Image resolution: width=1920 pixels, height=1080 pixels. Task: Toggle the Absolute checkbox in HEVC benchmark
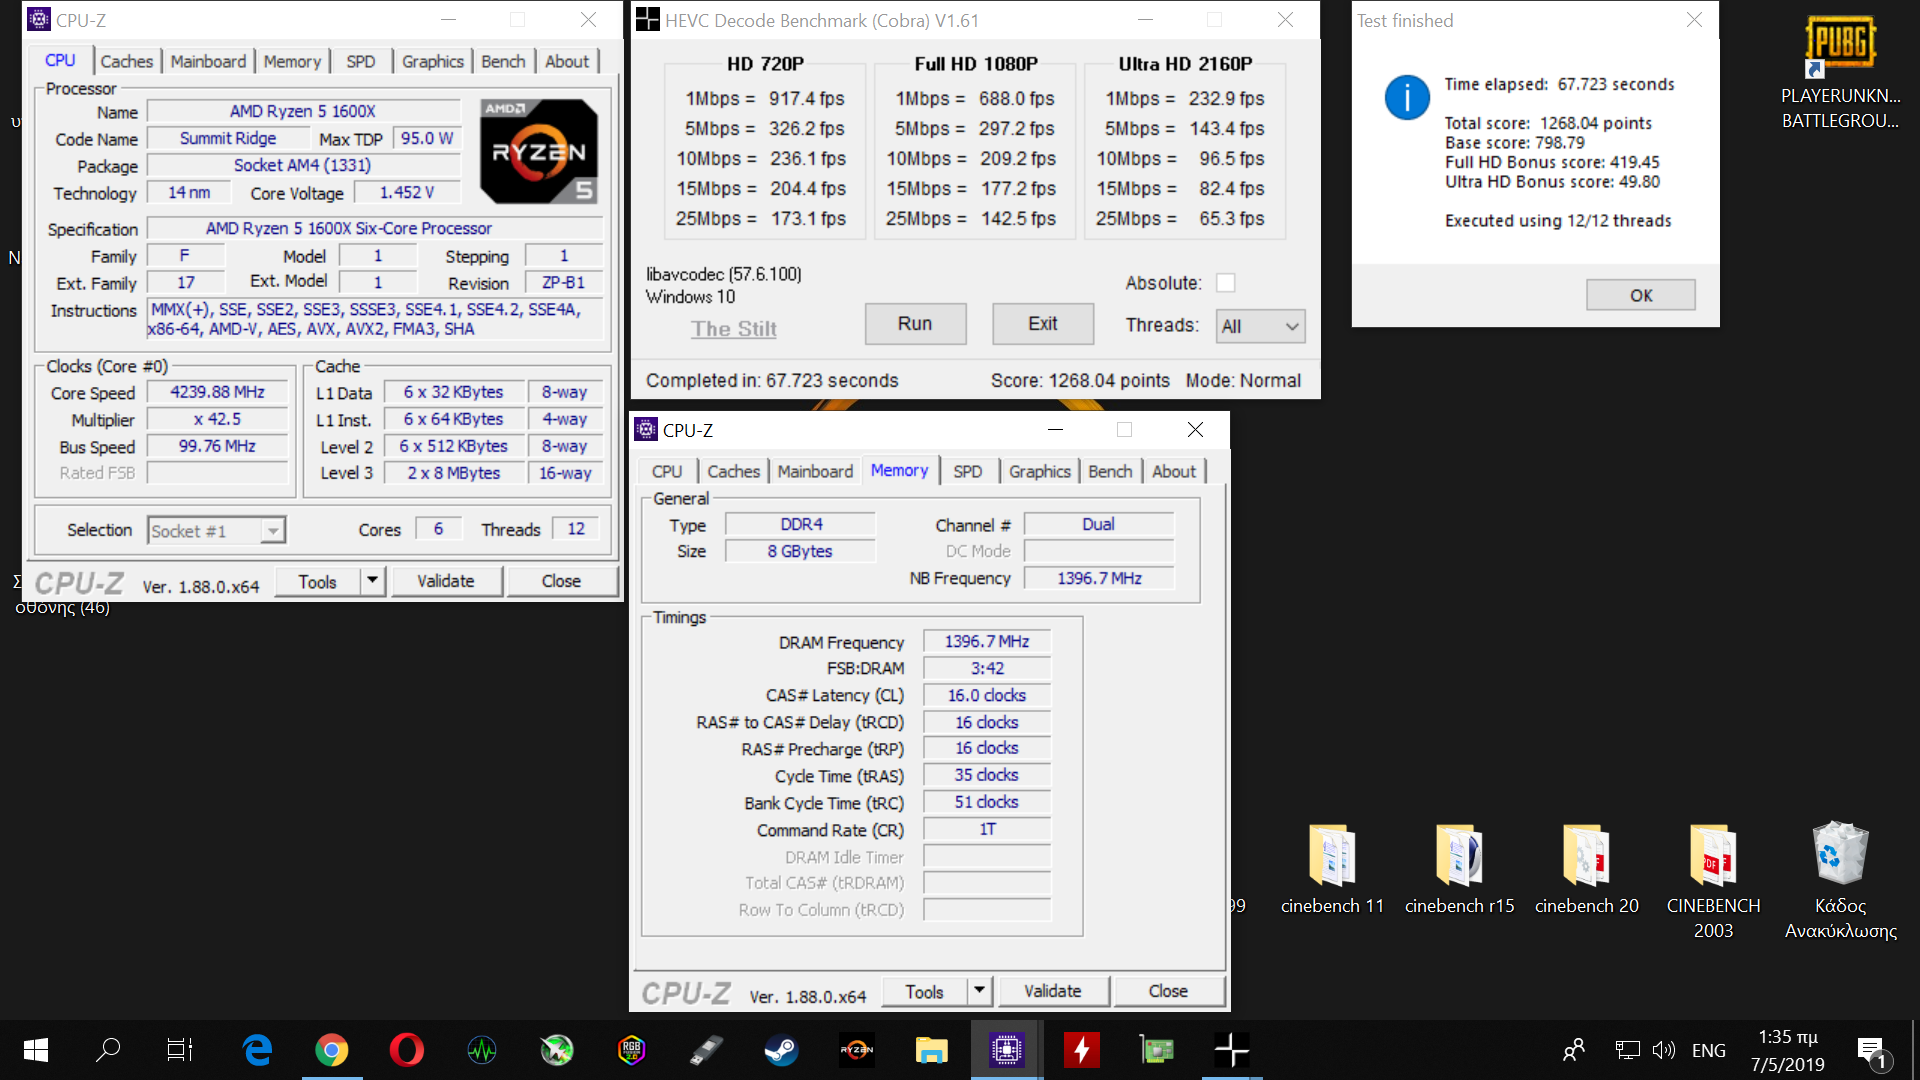(x=1225, y=283)
